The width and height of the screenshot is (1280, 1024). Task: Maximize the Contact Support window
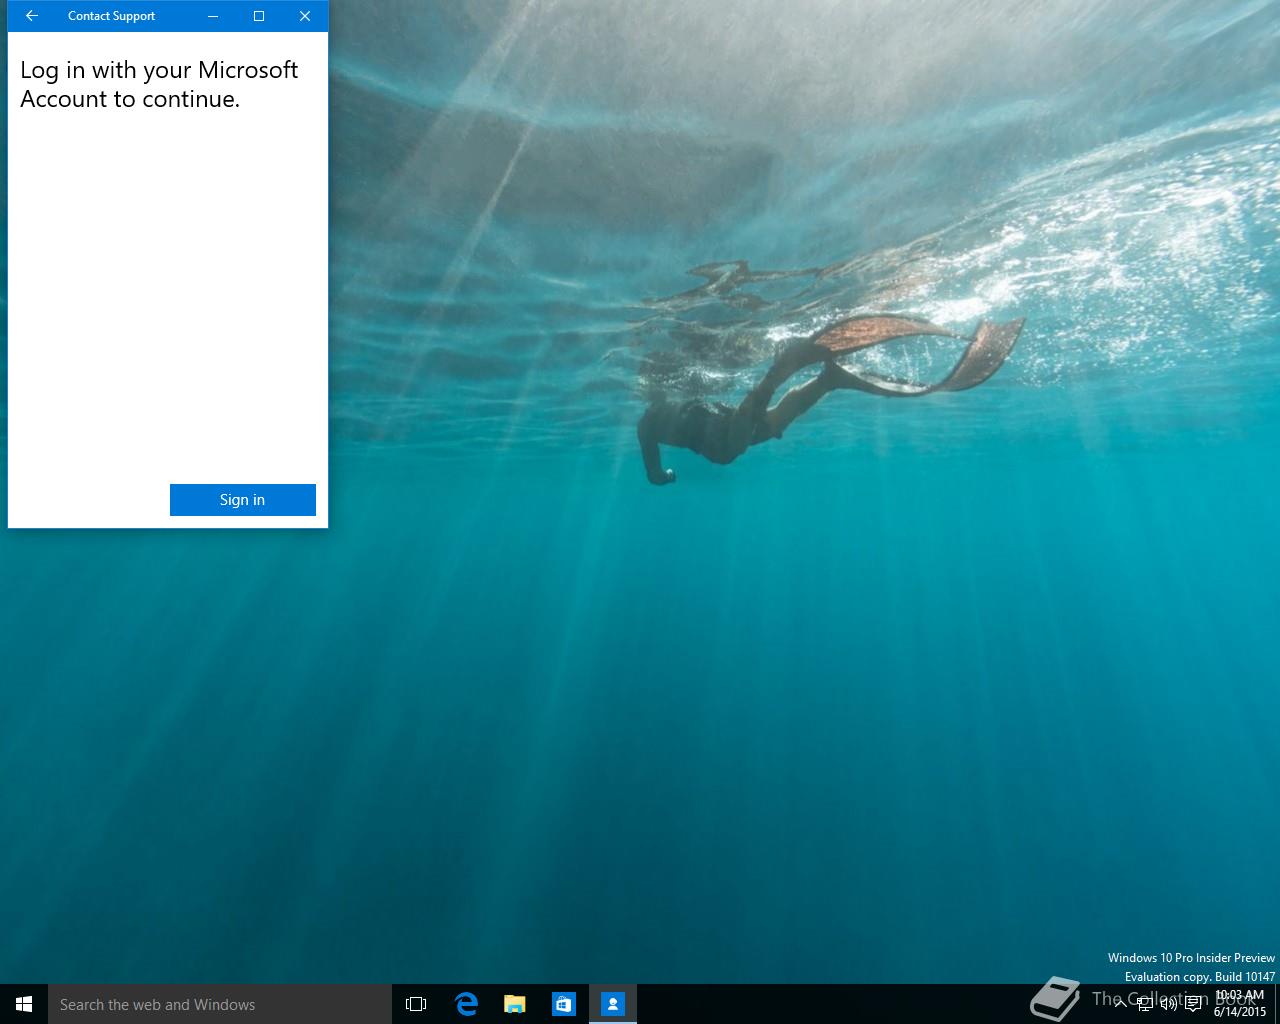259,16
